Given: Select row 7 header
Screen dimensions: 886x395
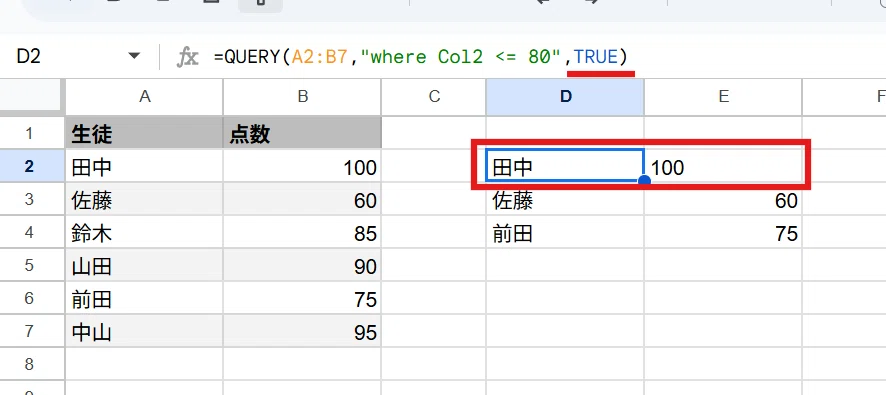Looking at the screenshot, I should coord(29,332).
